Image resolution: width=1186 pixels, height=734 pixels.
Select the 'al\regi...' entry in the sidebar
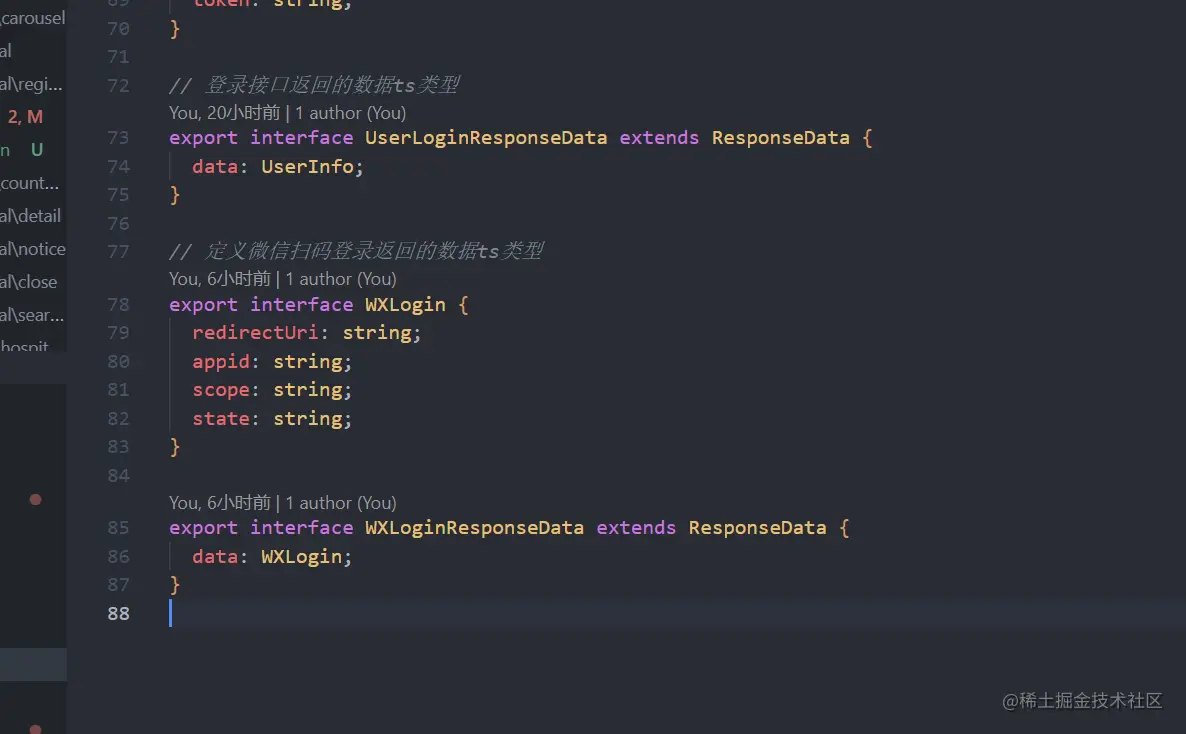tap(33, 84)
